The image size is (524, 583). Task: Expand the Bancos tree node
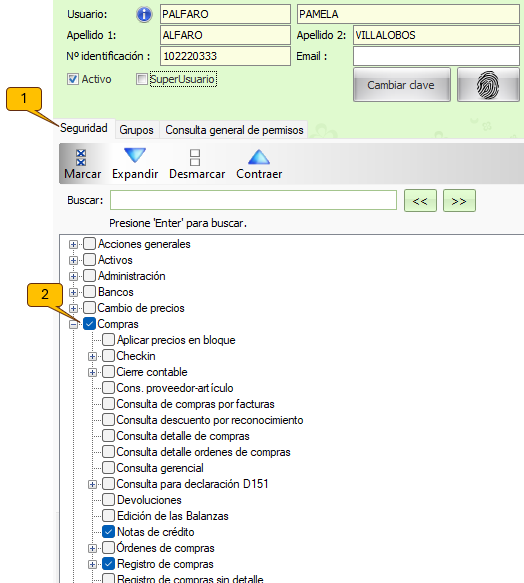click(x=73, y=293)
